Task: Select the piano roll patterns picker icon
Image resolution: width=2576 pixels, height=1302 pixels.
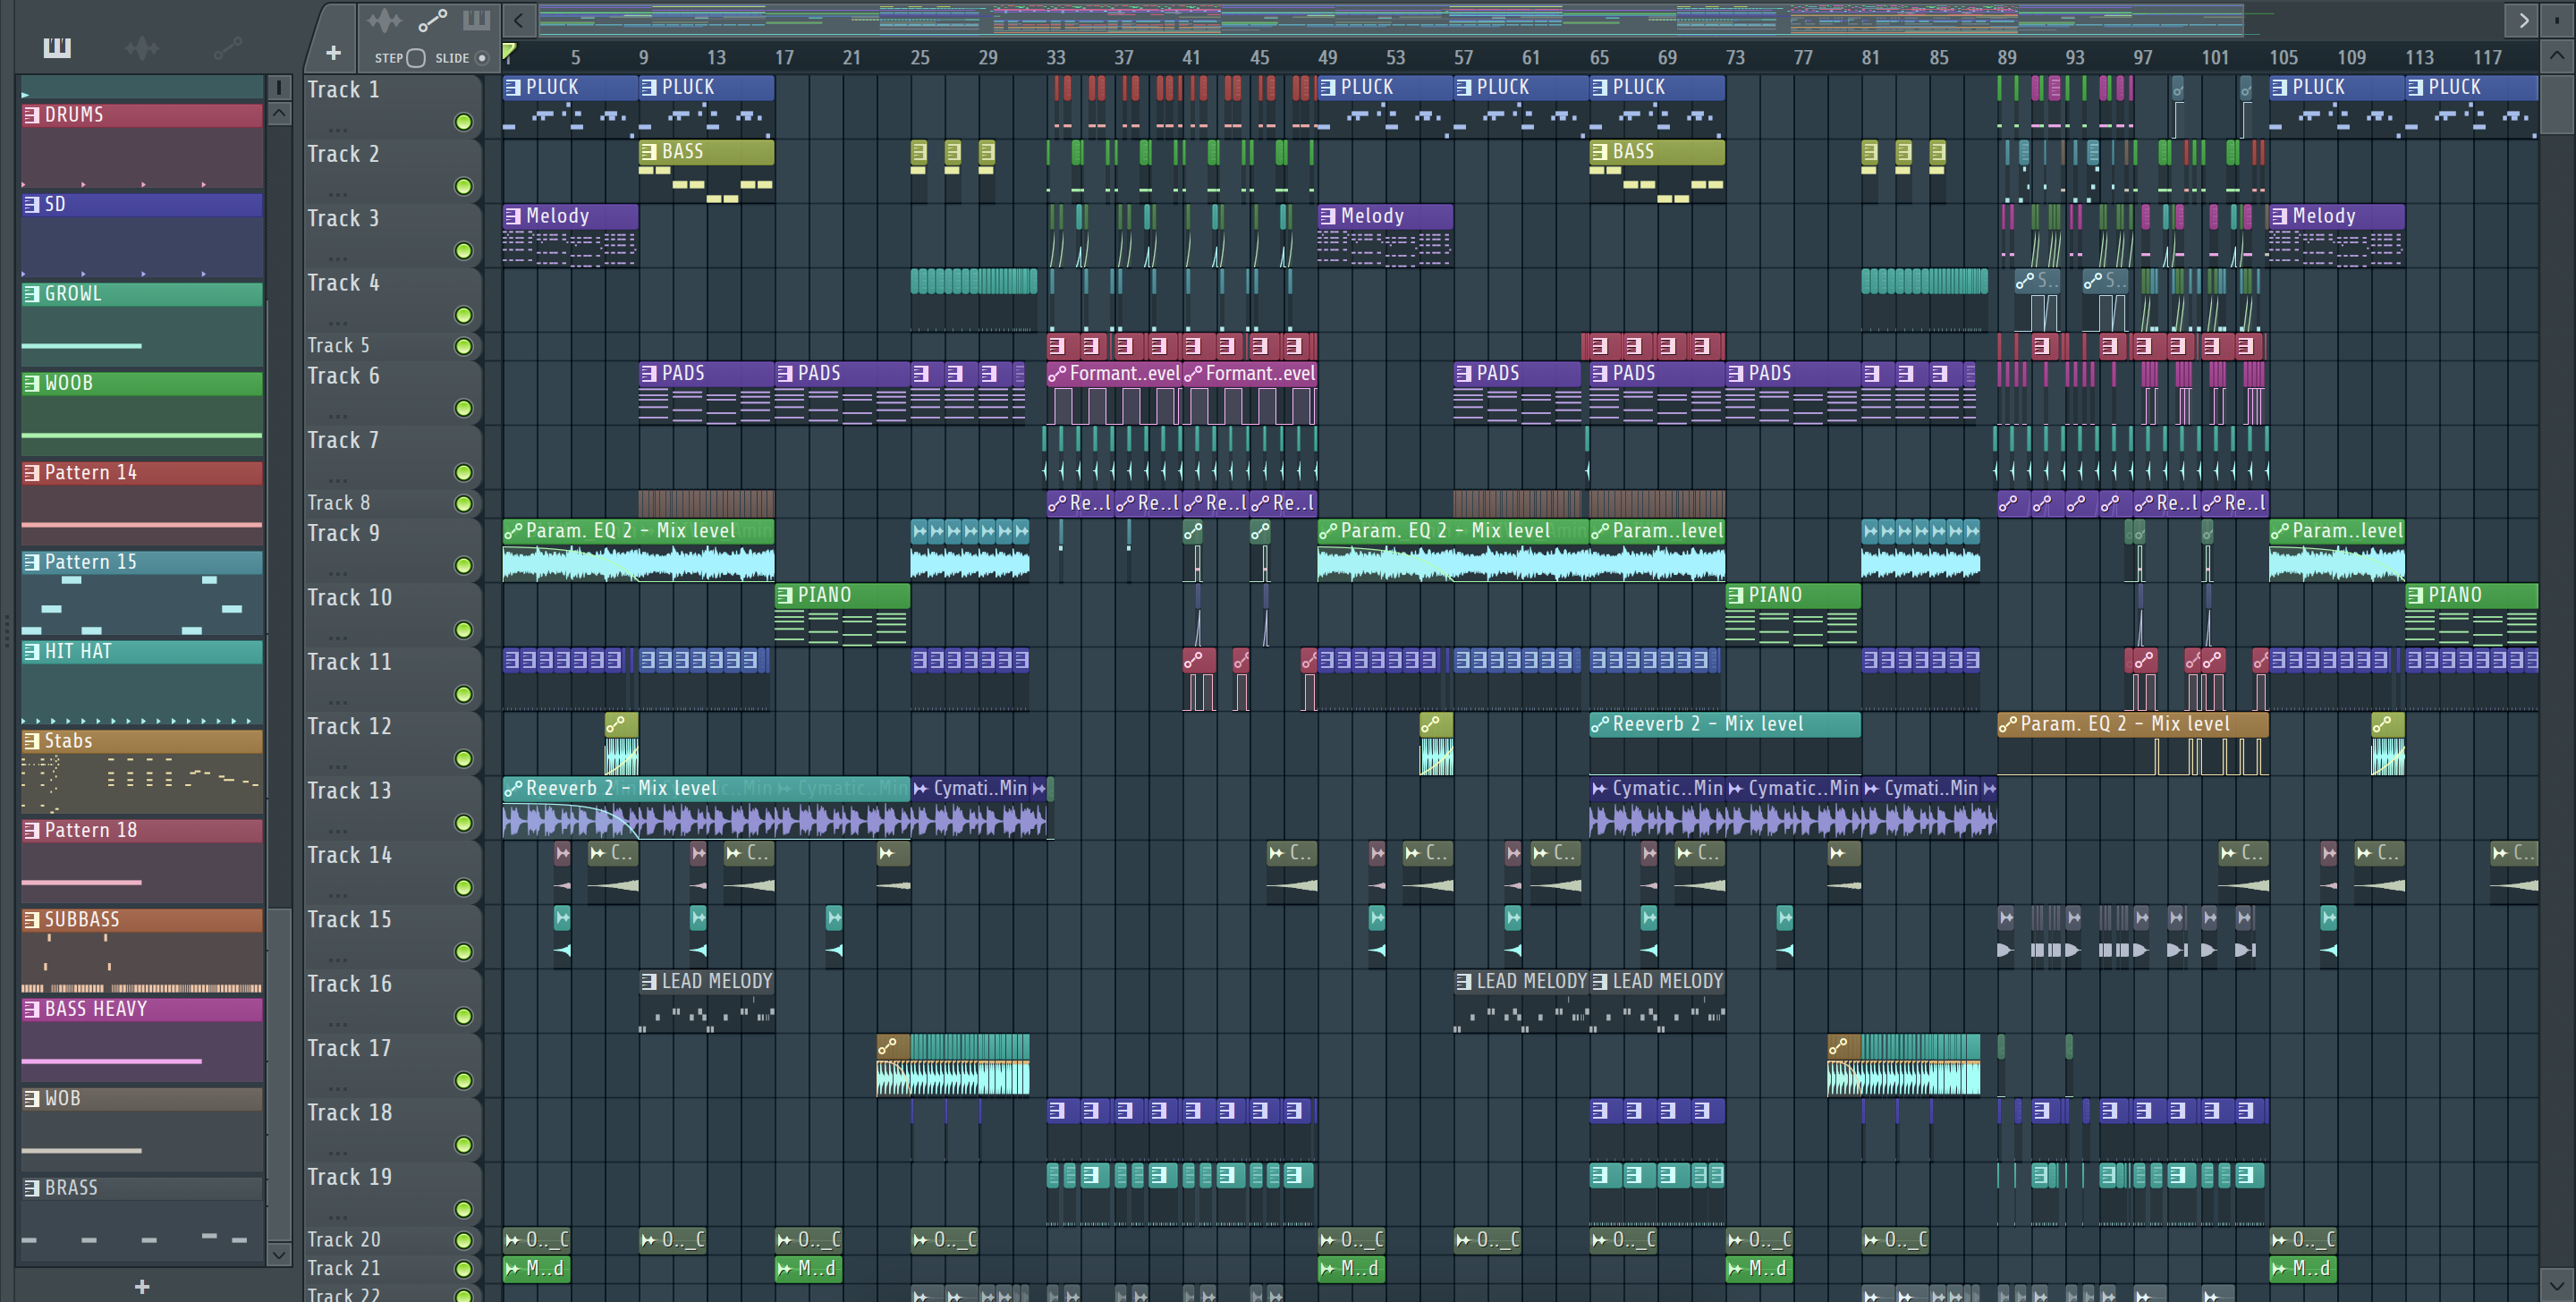Action: (x=57, y=47)
